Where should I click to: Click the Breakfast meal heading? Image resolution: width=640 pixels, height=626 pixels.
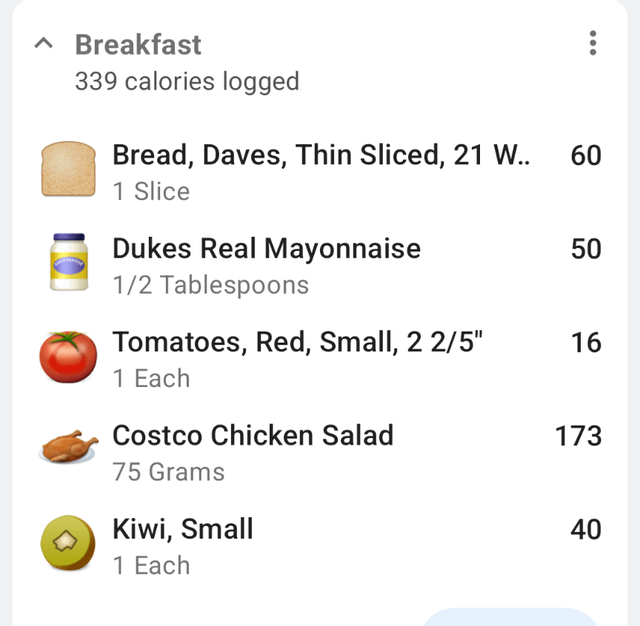click(138, 45)
